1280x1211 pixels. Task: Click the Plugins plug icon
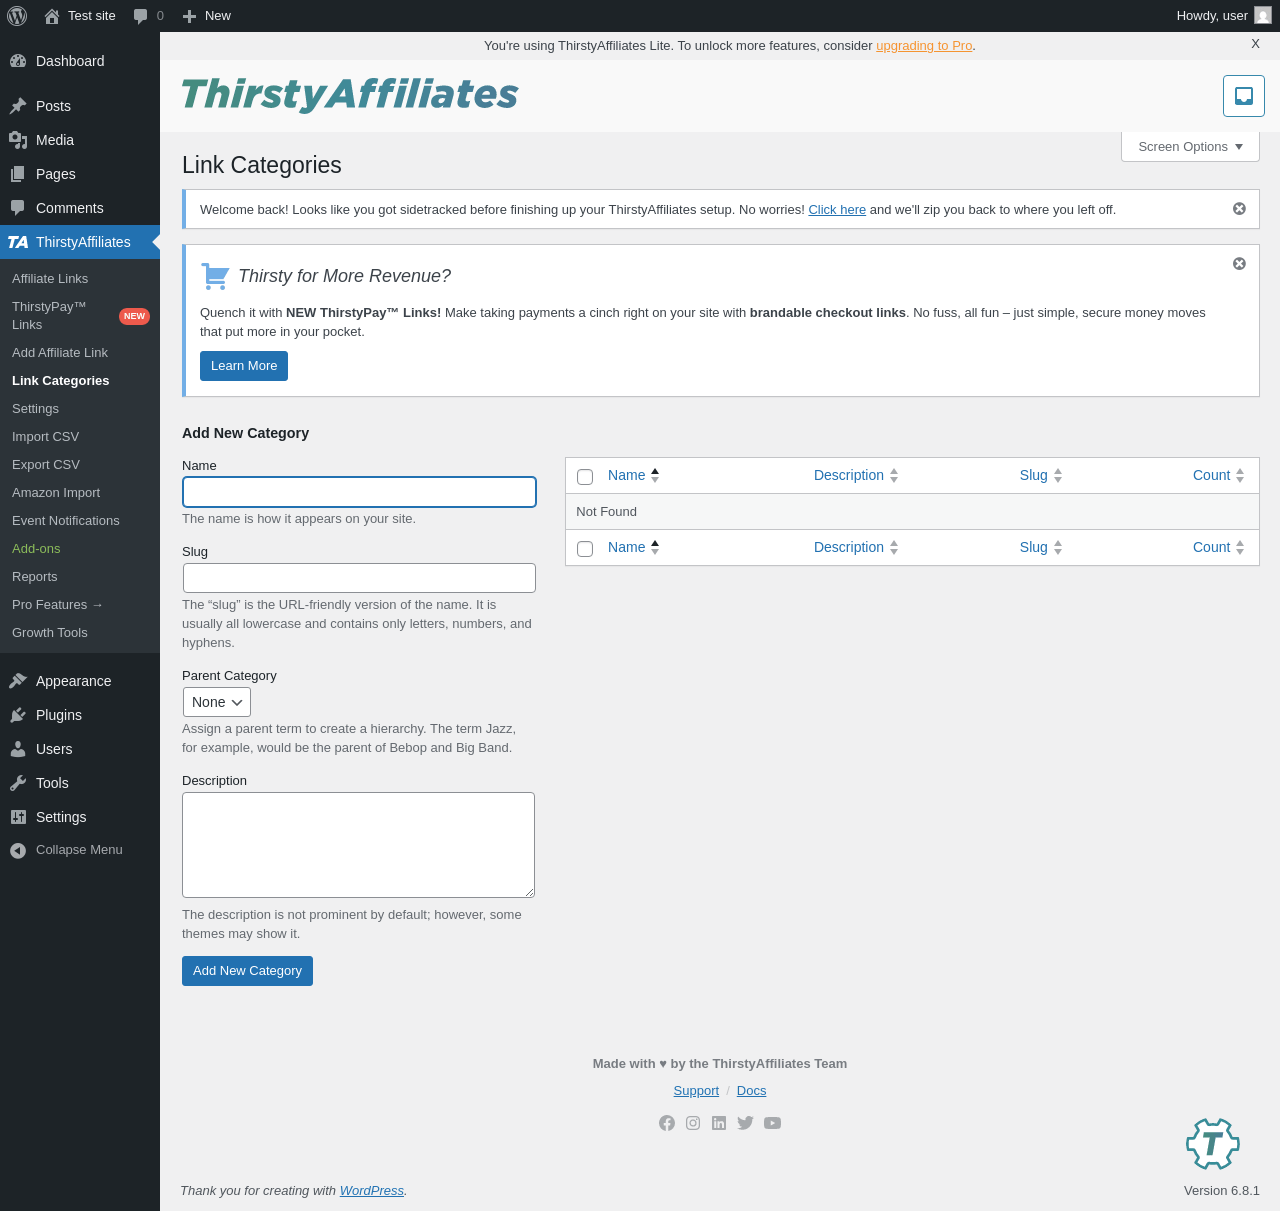[18, 715]
